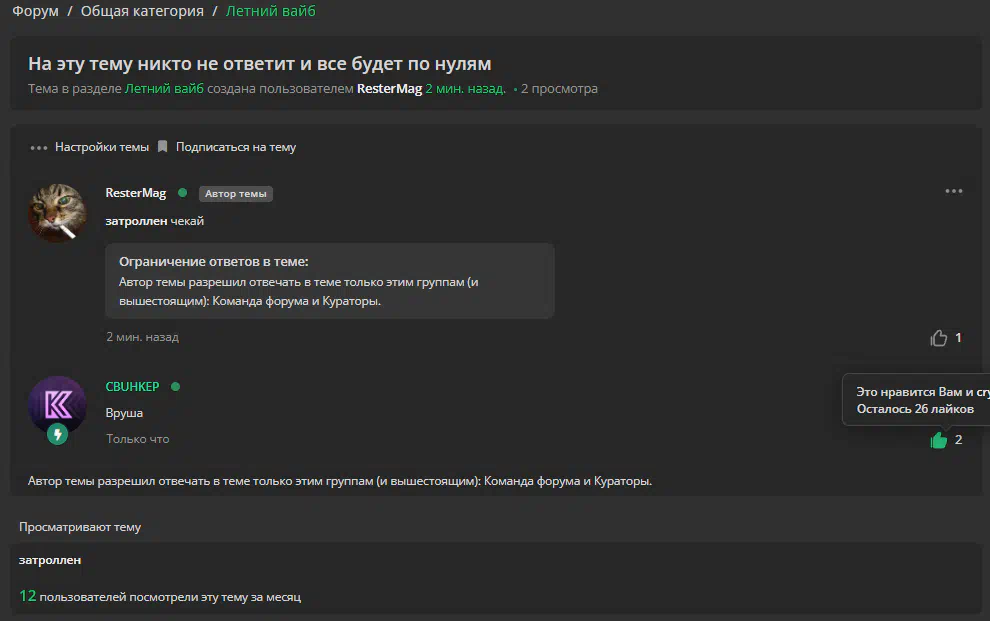Click the 'Только что' timestamp
Image resolution: width=990 pixels, height=621 pixels.
(138, 439)
